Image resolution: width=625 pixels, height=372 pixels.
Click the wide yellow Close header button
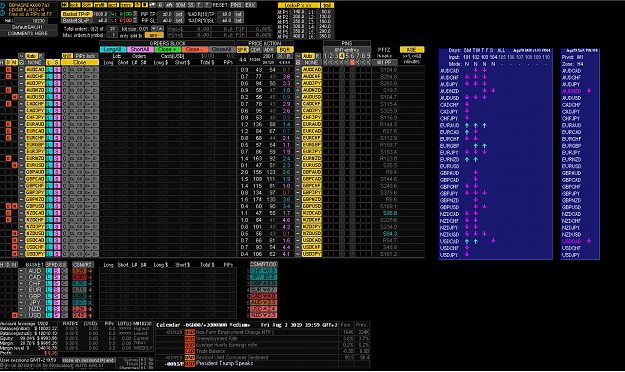80,62
